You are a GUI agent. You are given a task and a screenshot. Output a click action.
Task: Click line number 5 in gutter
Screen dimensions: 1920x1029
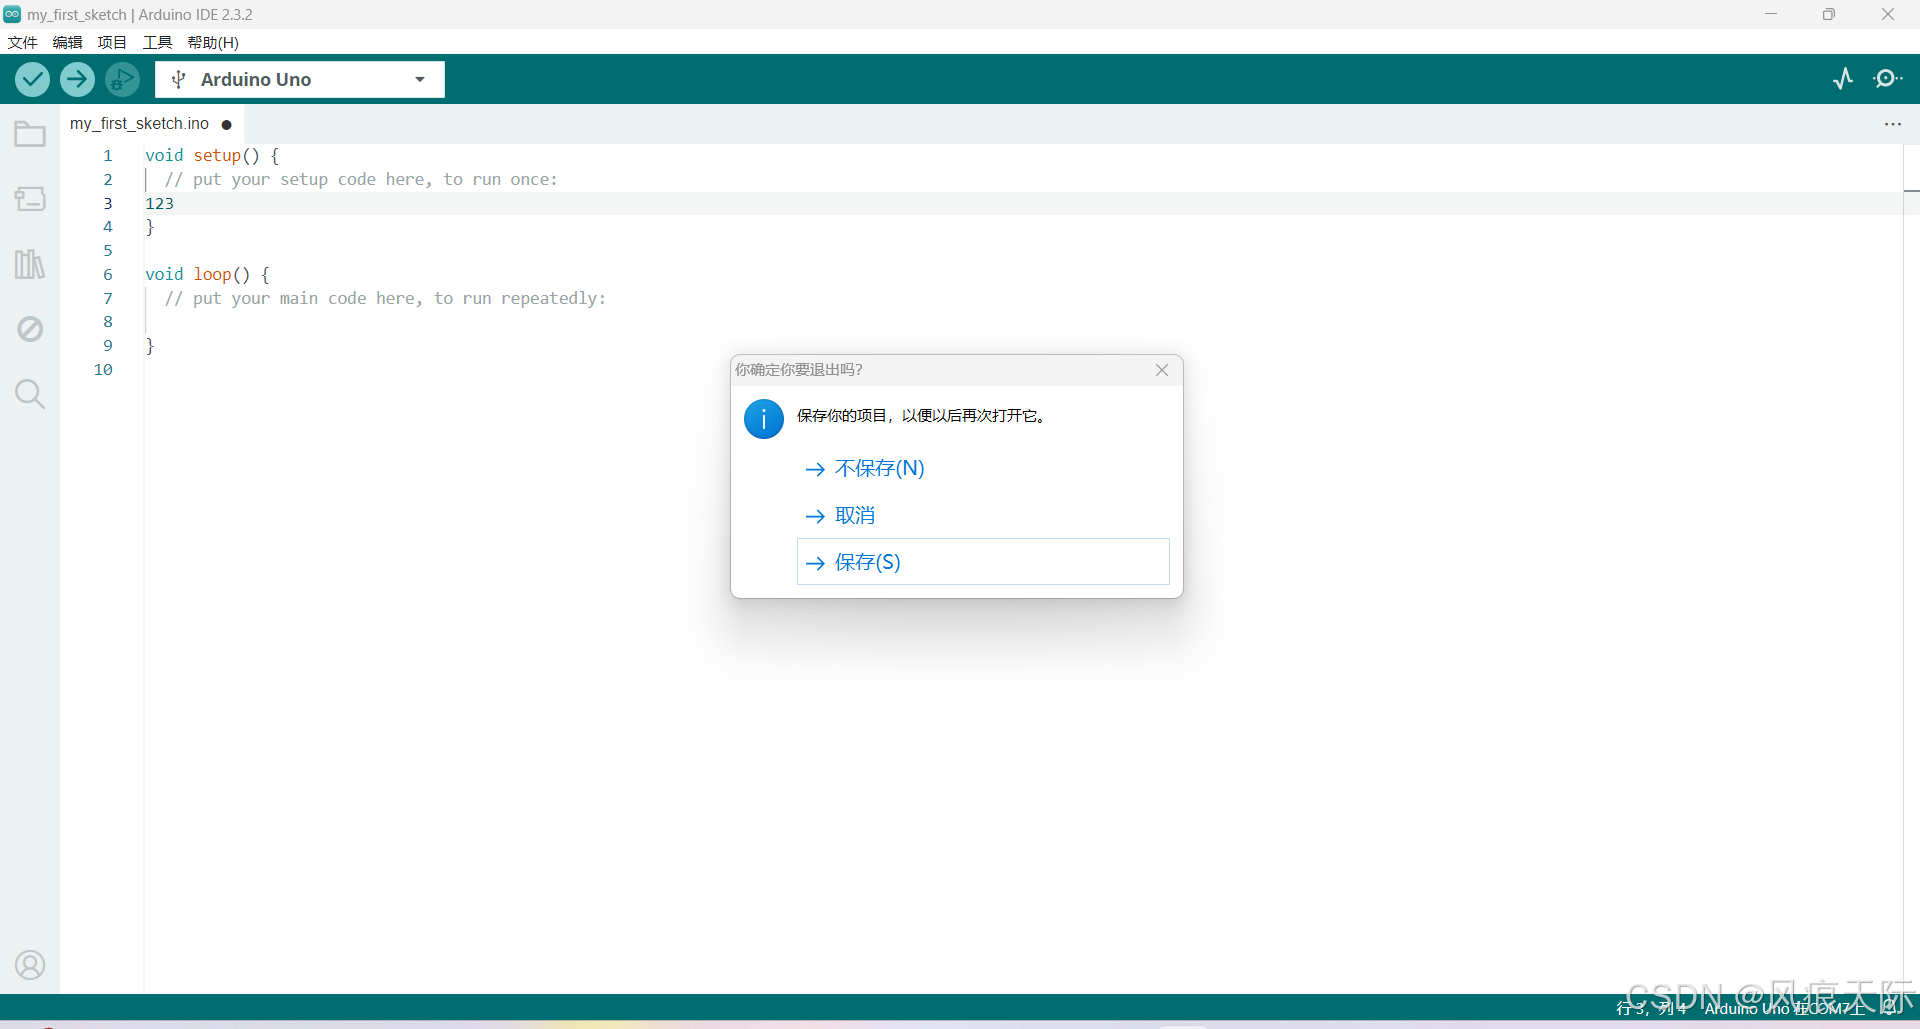click(x=108, y=250)
